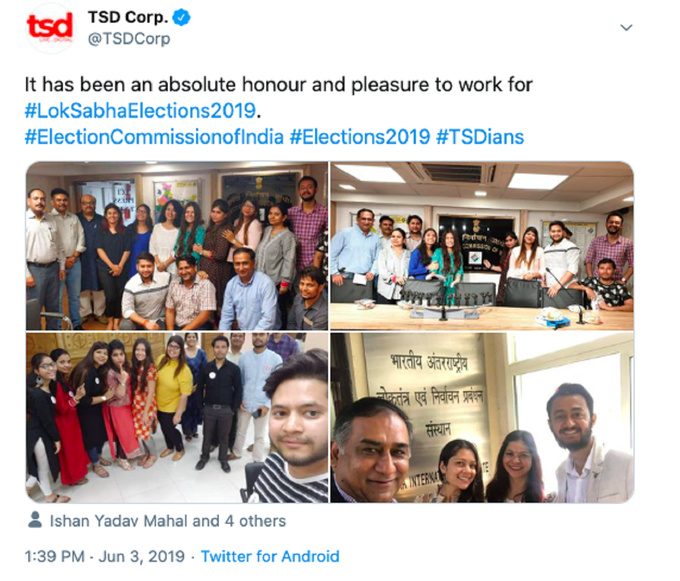The height and width of the screenshot is (581, 680).
Task: Open the @TSDCorp handle link
Action: pos(129,39)
